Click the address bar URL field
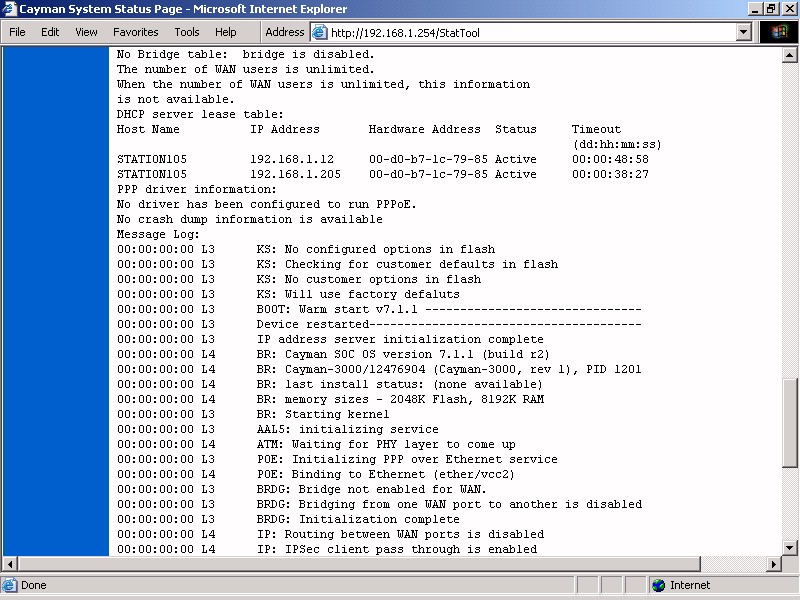This screenshot has width=800, height=600. [531, 33]
